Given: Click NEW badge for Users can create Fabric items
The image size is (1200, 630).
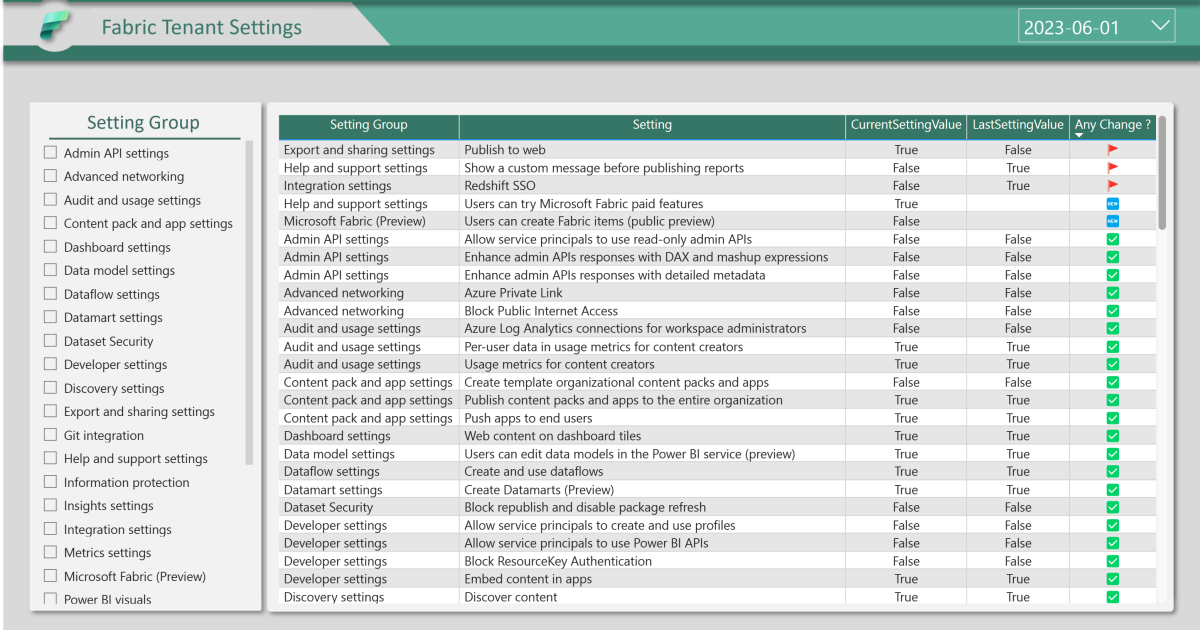Looking at the screenshot, I should click(x=1113, y=221).
